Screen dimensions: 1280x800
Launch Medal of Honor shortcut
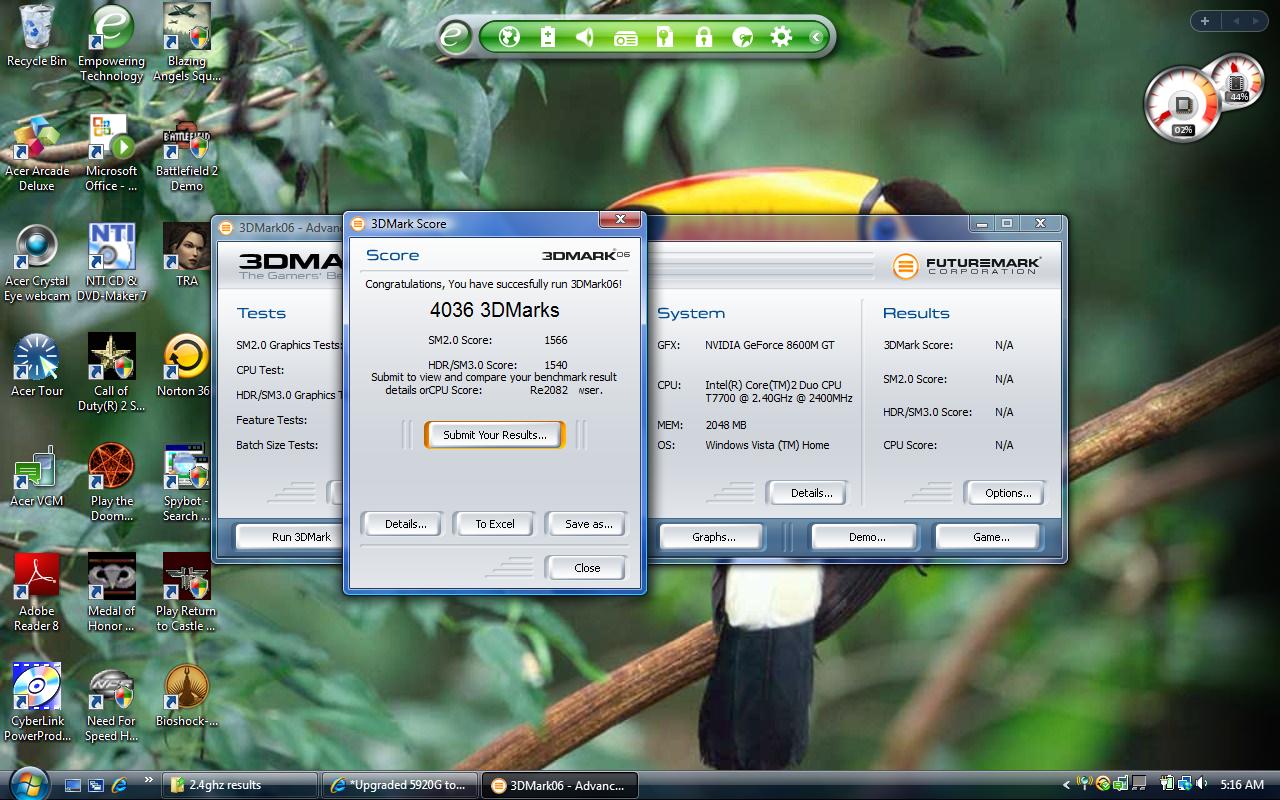point(111,592)
